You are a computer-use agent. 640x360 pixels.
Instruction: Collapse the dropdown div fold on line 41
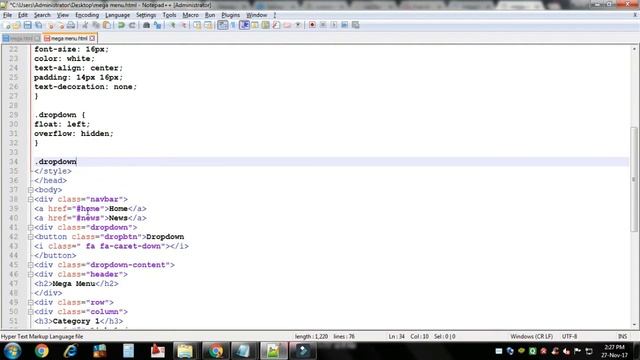[31, 227]
